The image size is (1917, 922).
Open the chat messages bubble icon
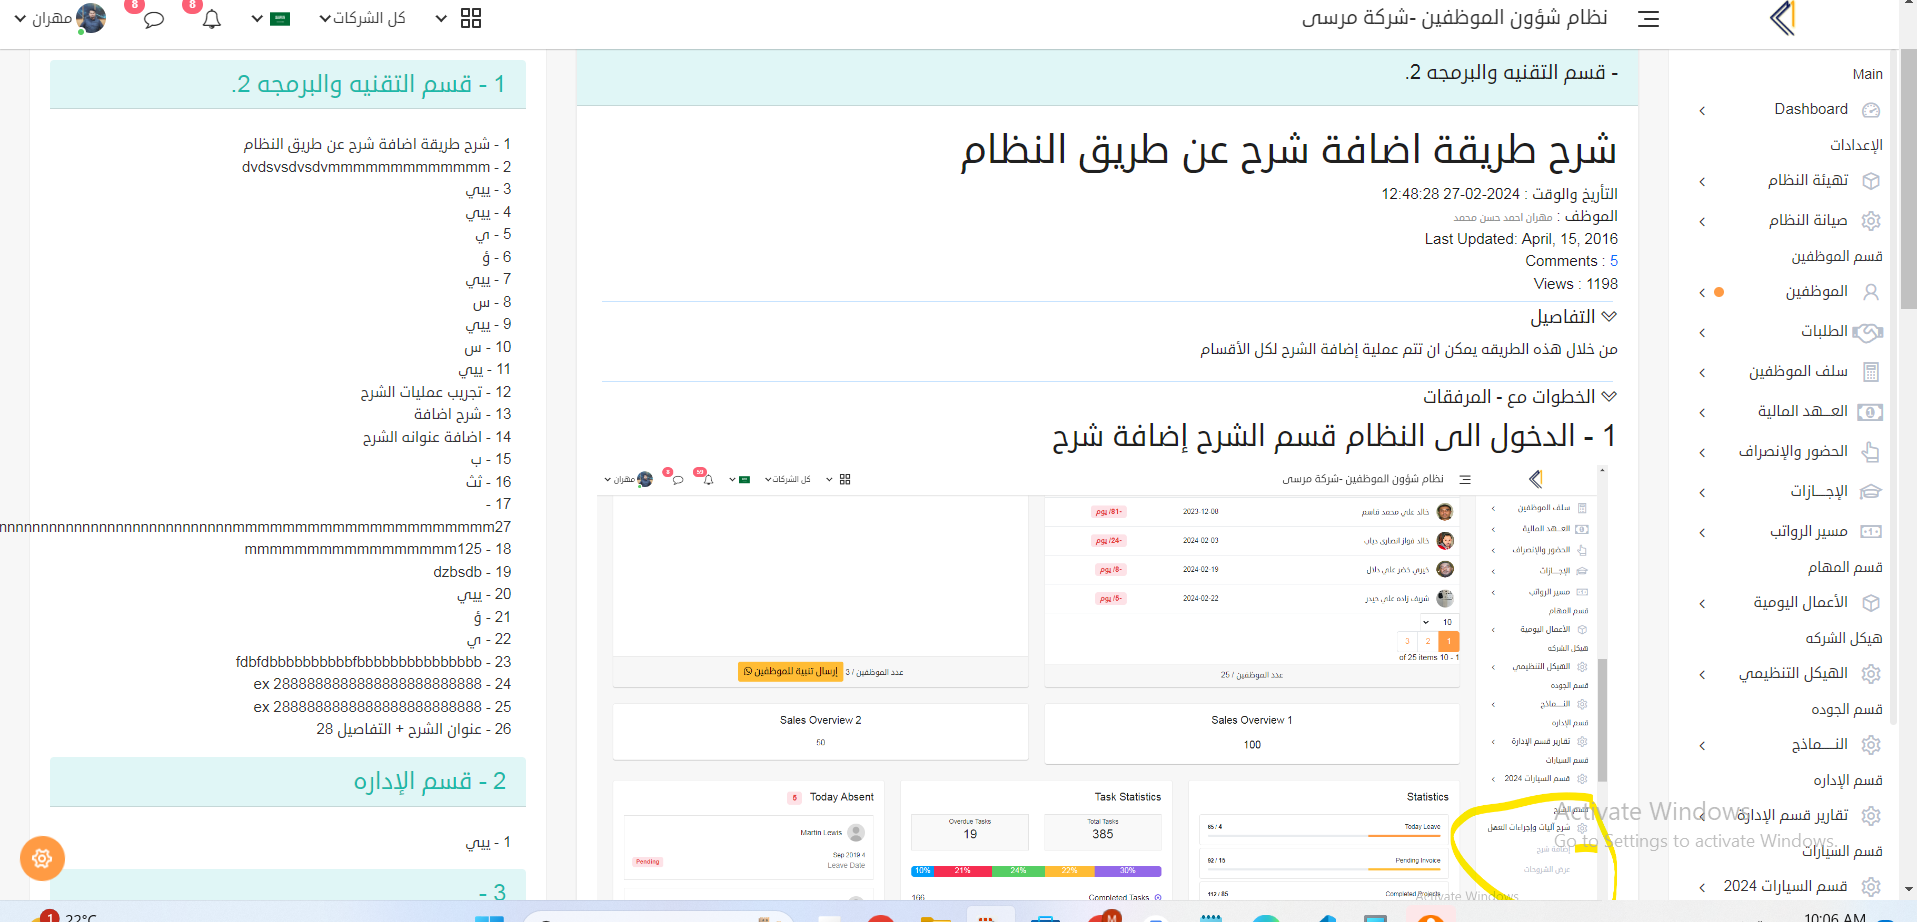pos(153,19)
